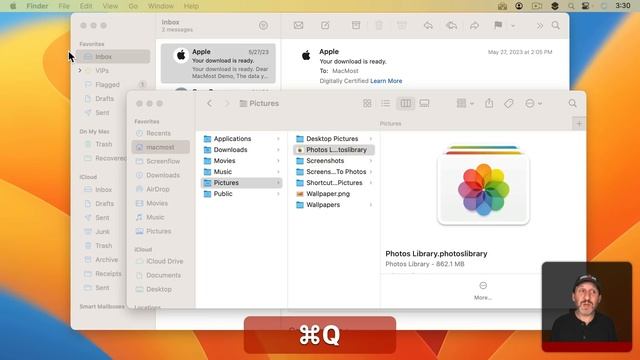The height and width of the screenshot is (360, 640).
Task: Click the Share icon in Finder toolbar
Action: (489, 103)
